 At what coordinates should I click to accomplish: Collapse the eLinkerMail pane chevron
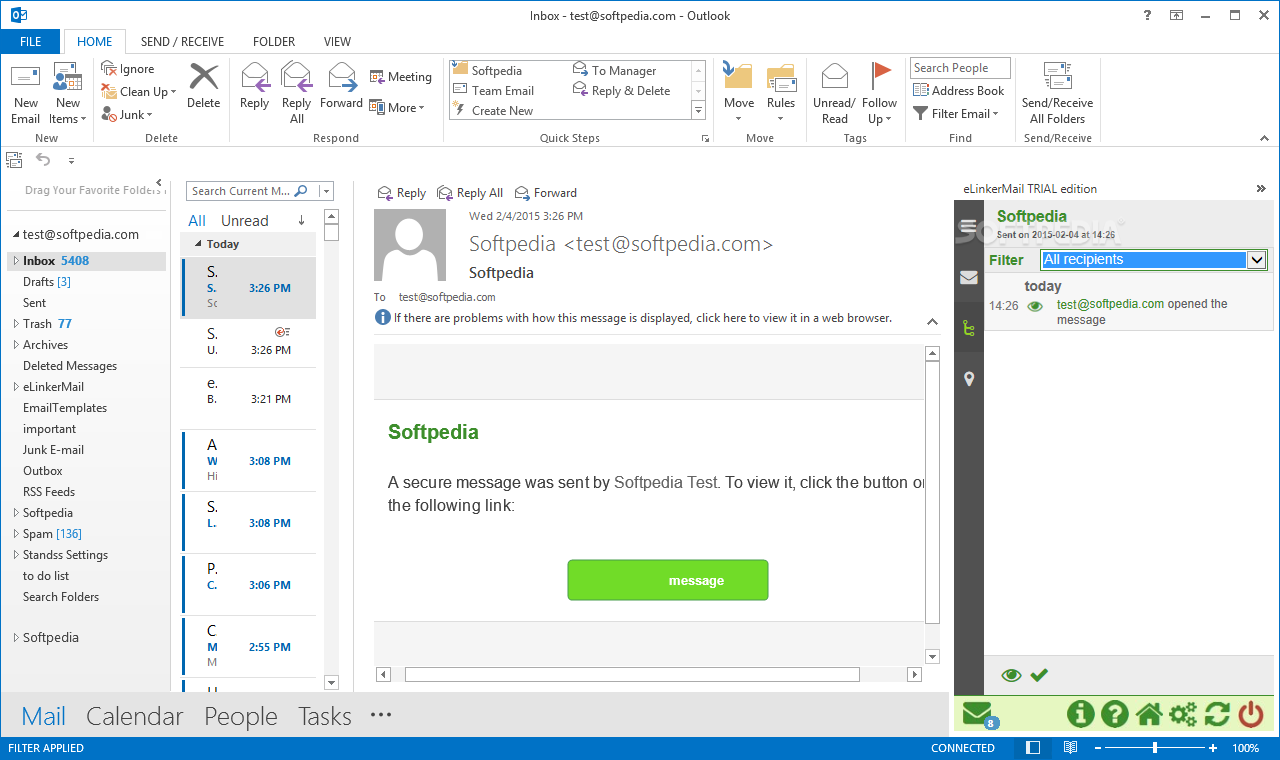[x=1261, y=188]
